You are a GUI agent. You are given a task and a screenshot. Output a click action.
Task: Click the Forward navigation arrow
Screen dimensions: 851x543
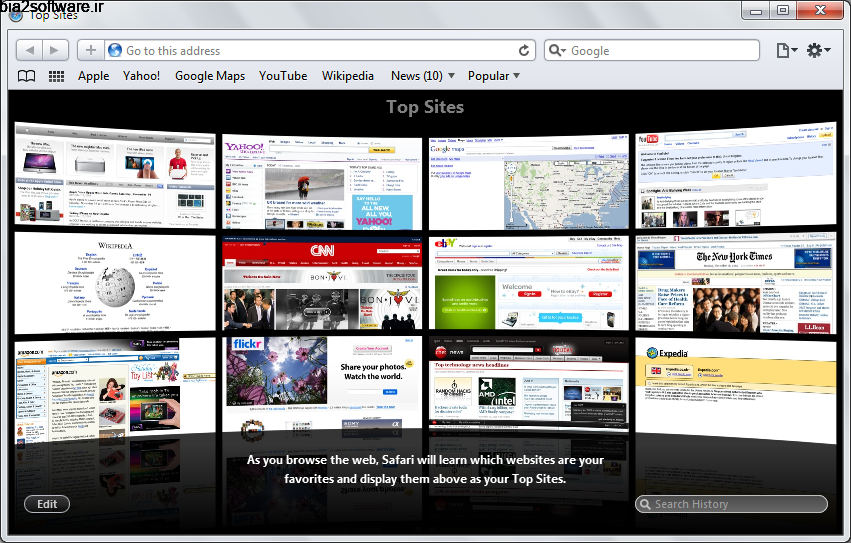[x=56, y=51]
